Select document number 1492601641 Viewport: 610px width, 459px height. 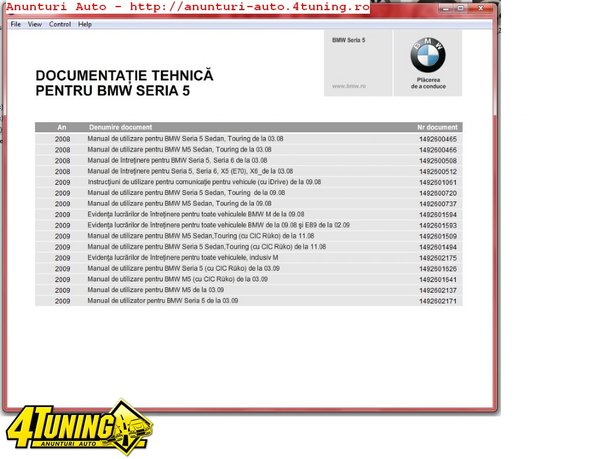pos(438,280)
